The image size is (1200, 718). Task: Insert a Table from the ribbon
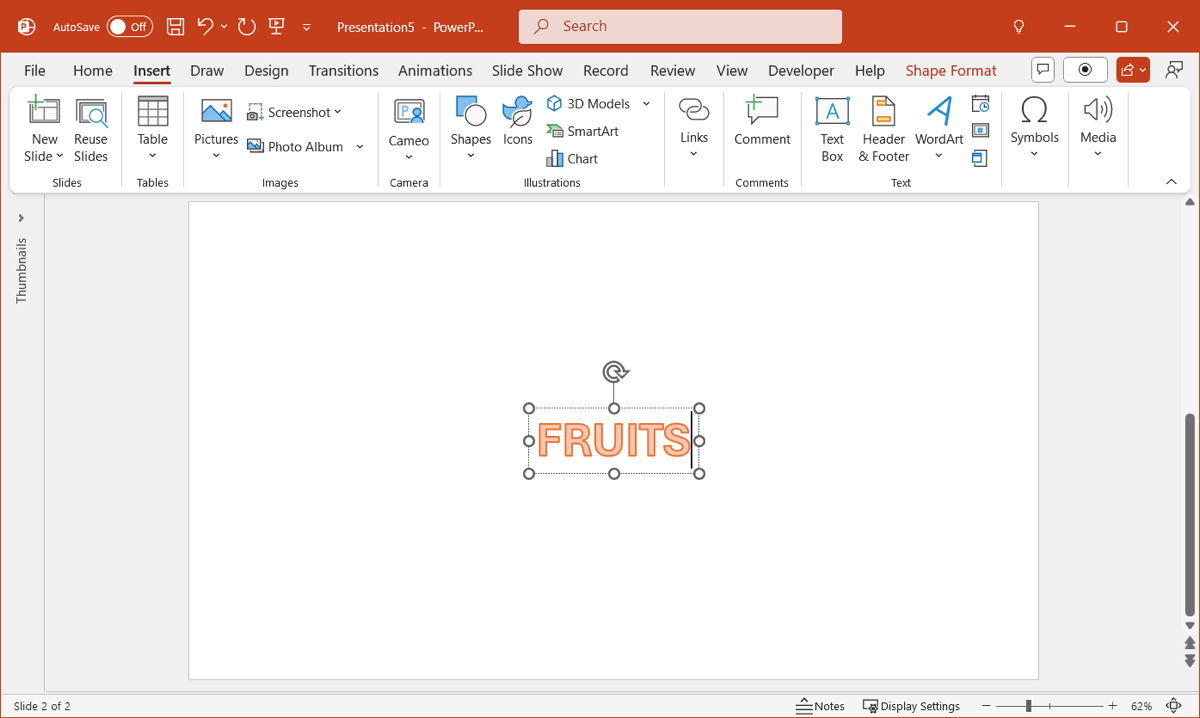153,129
